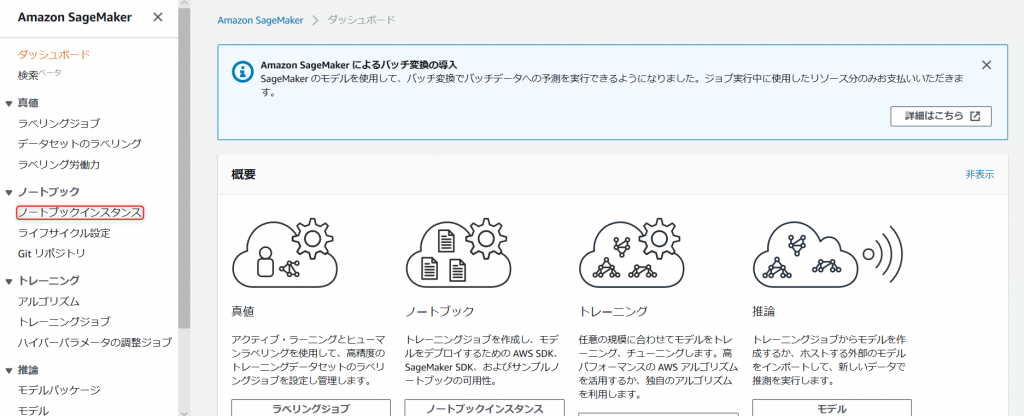Open the 詳細はこちら external link button
Image resolution: width=1024 pixels, height=416 pixels.
(x=940, y=116)
